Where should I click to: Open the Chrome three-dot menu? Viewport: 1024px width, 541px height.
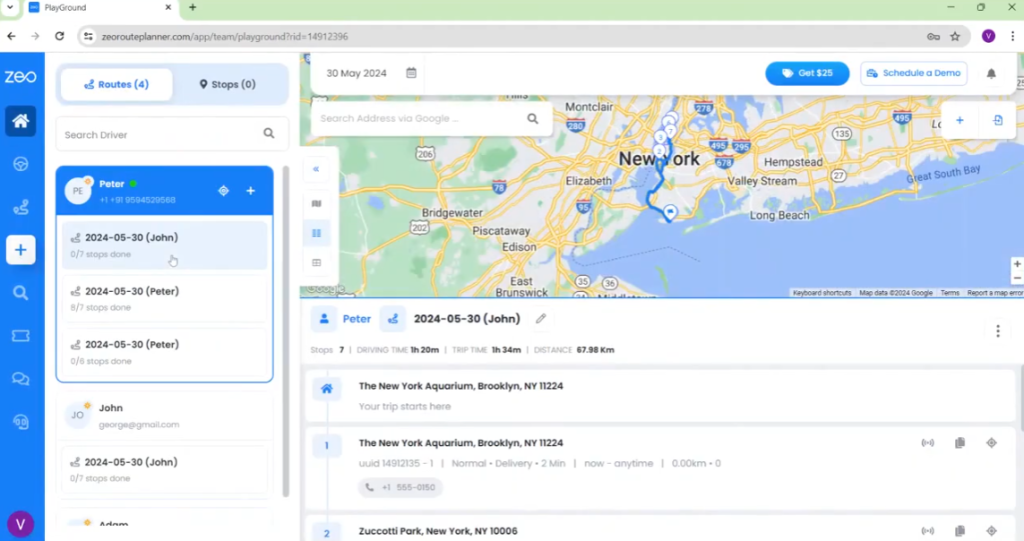pyautogui.click(x=1012, y=37)
